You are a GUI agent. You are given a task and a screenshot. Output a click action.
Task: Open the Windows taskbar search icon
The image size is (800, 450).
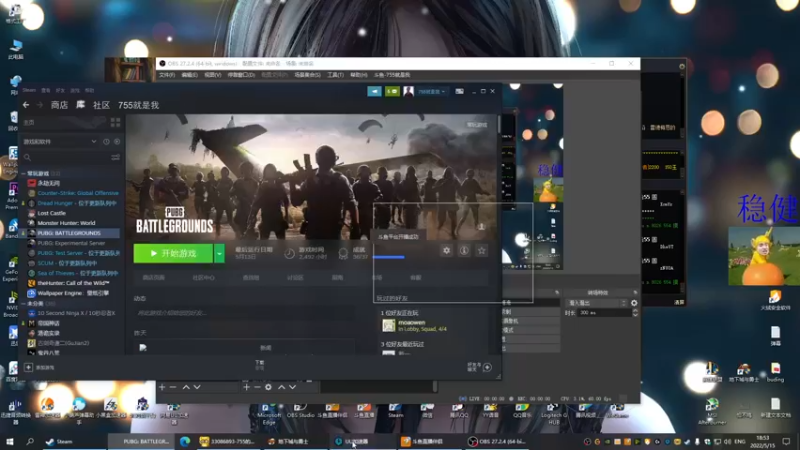30,441
